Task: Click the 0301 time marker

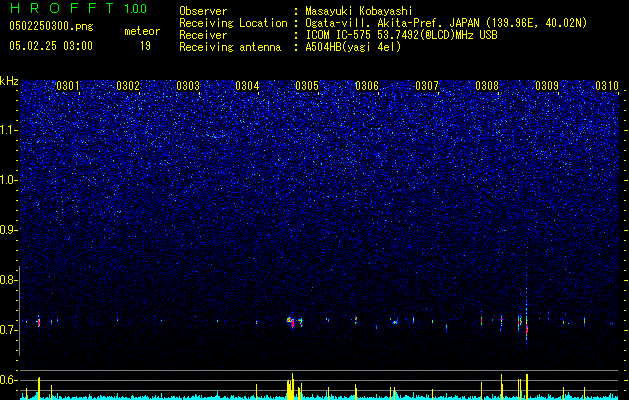Action: pyautogui.click(x=68, y=86)
